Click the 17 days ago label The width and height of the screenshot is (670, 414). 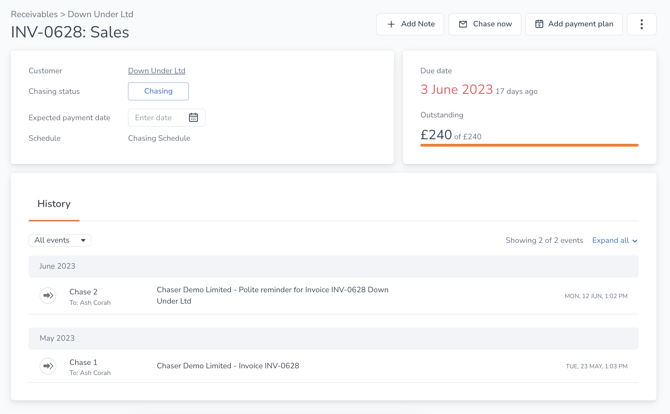point(516,91)
